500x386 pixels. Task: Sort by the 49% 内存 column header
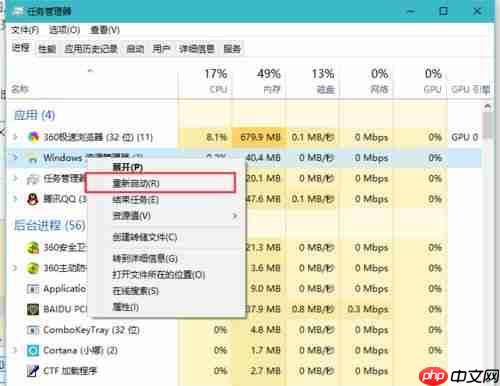[x=259, y=81]
